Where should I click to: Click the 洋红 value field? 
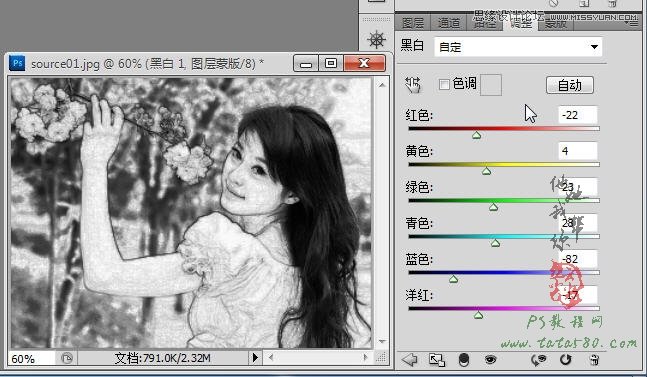(578, 295)
